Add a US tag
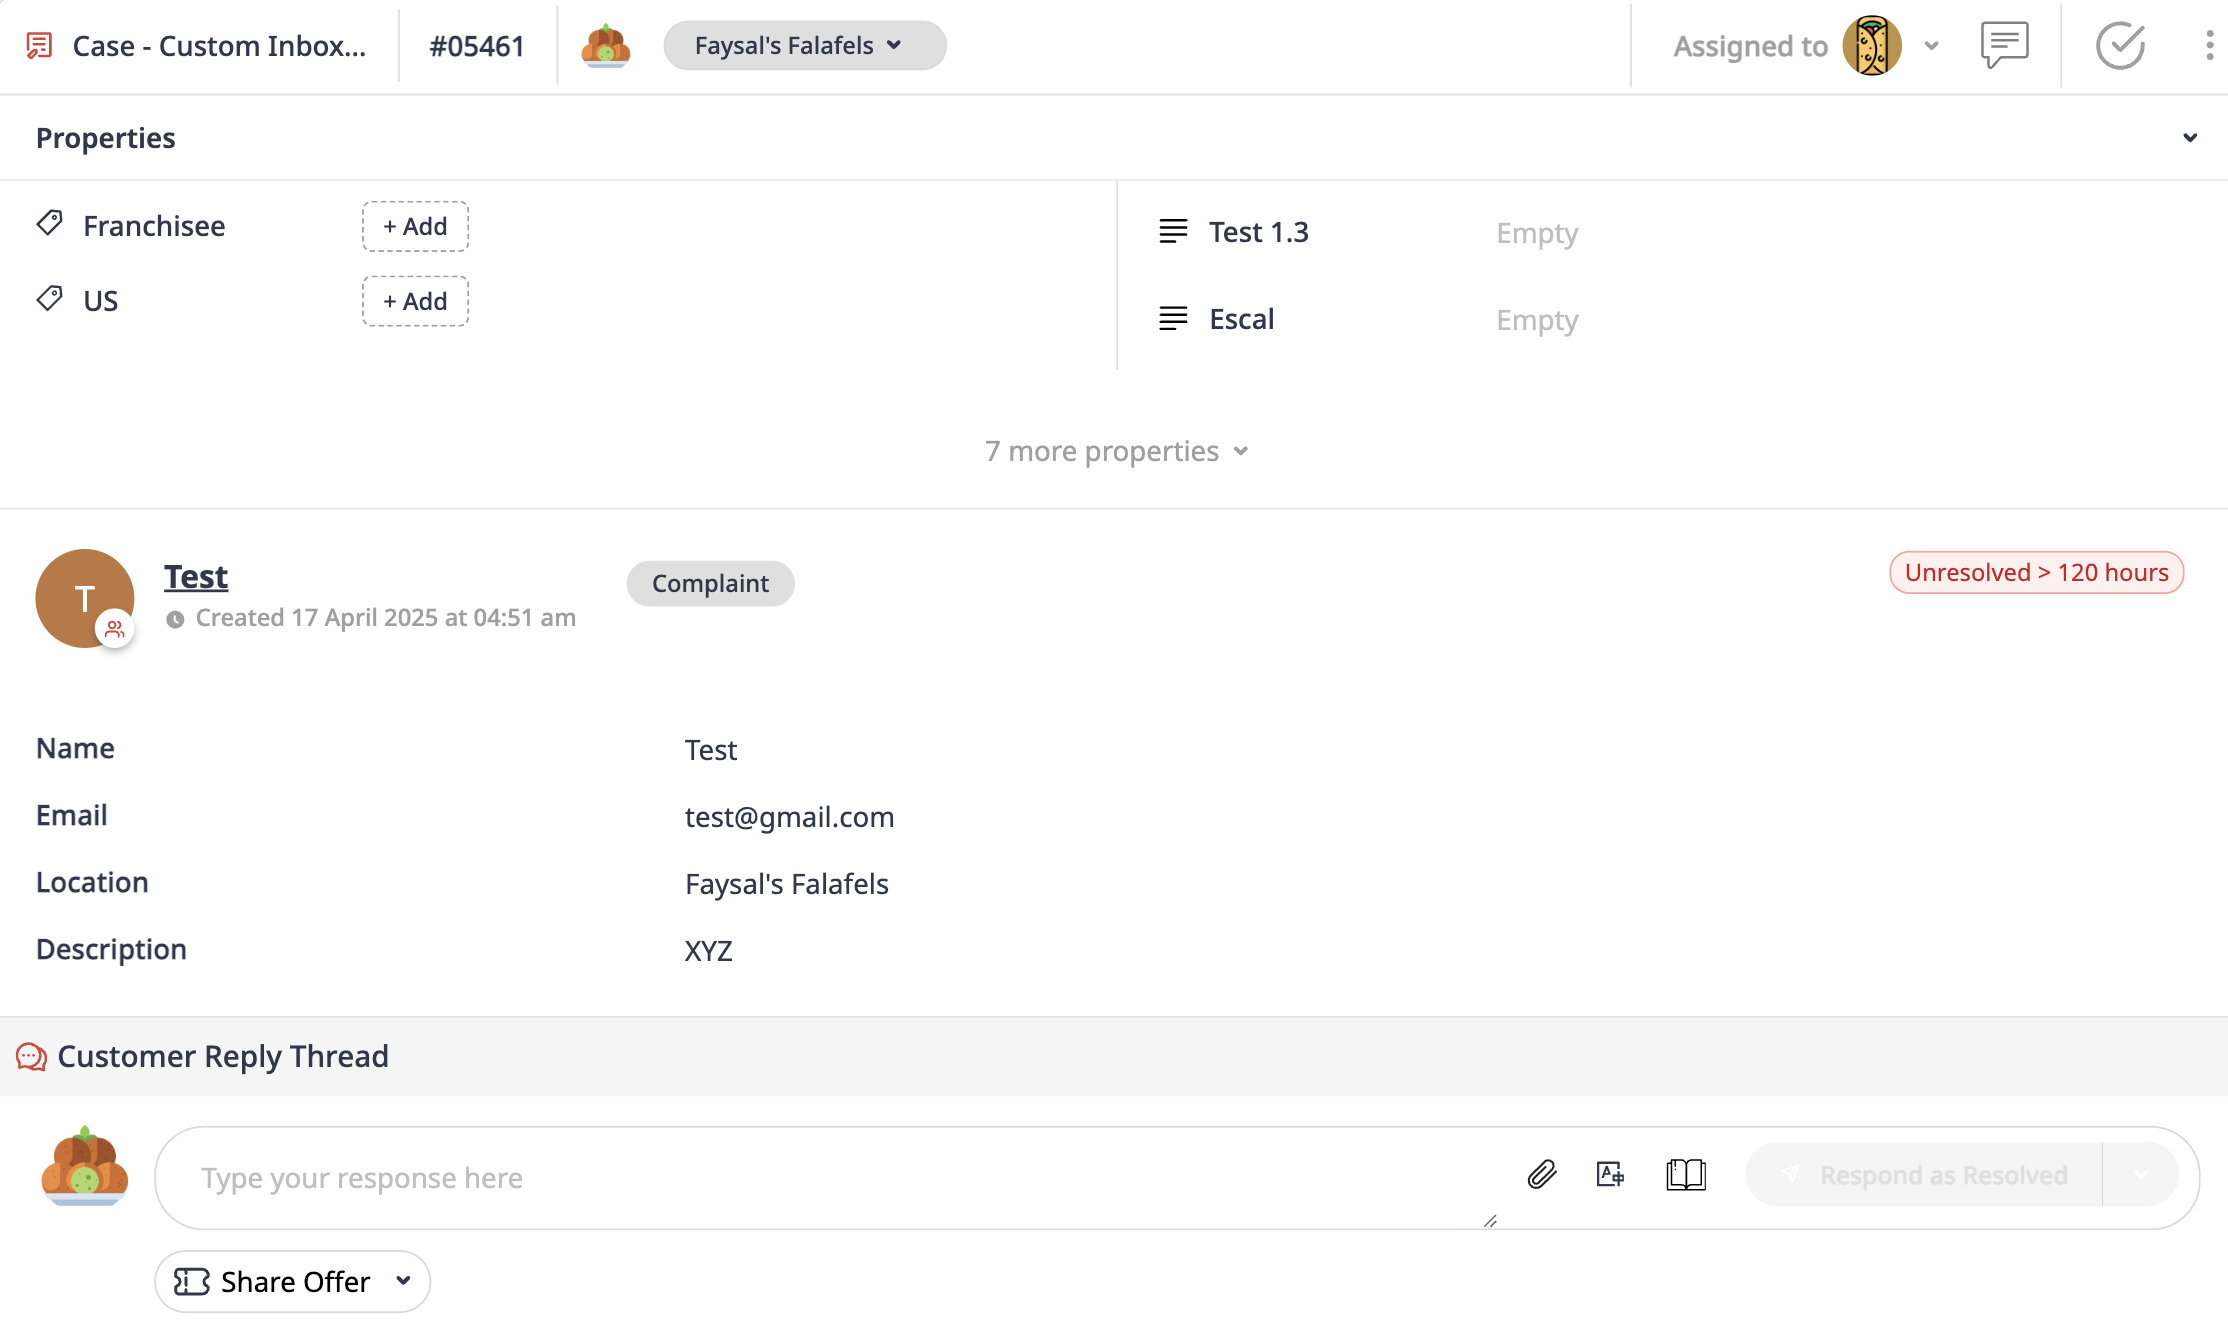 [x=415, y=301]
